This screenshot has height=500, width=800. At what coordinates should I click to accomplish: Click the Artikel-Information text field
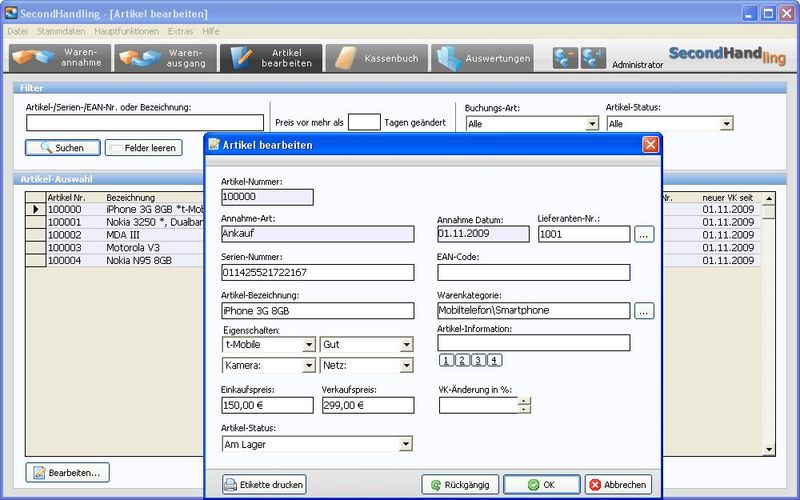click(x=533, y=342)
